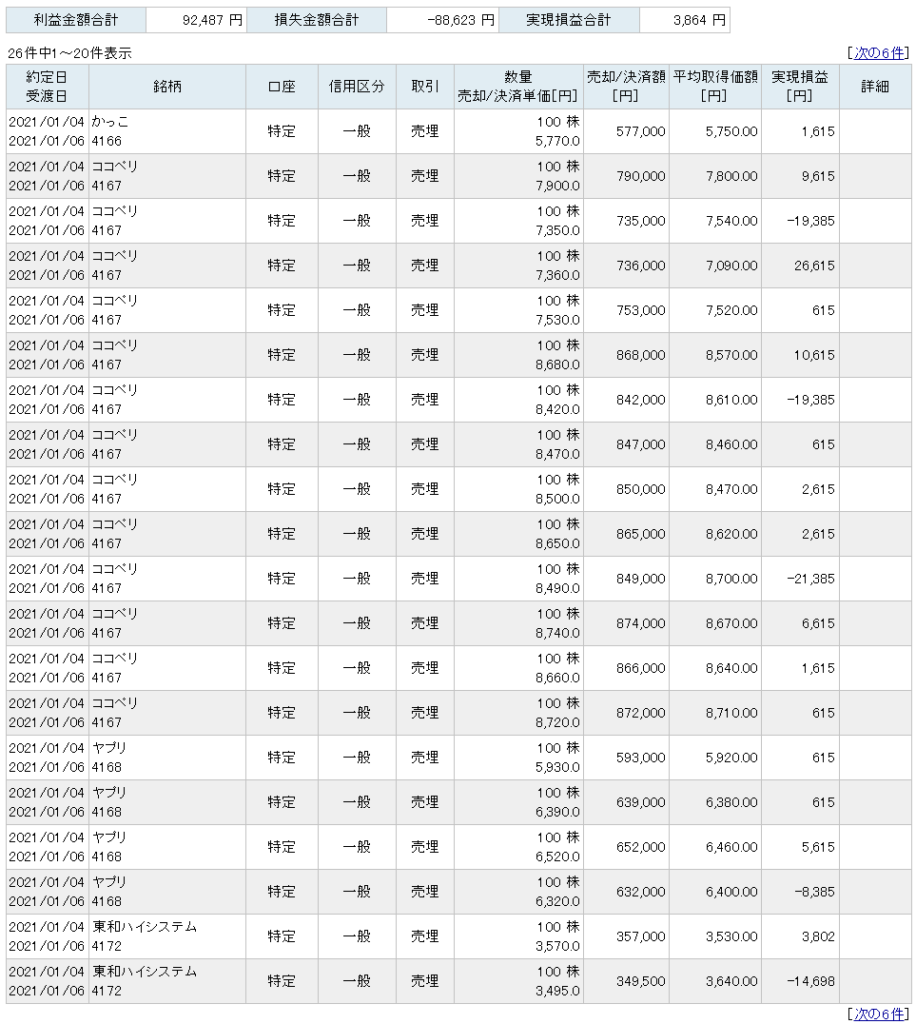Viewport: 916px width, 1024px height.
Task: Click the 取引 column header
Action: coord(425,87)
